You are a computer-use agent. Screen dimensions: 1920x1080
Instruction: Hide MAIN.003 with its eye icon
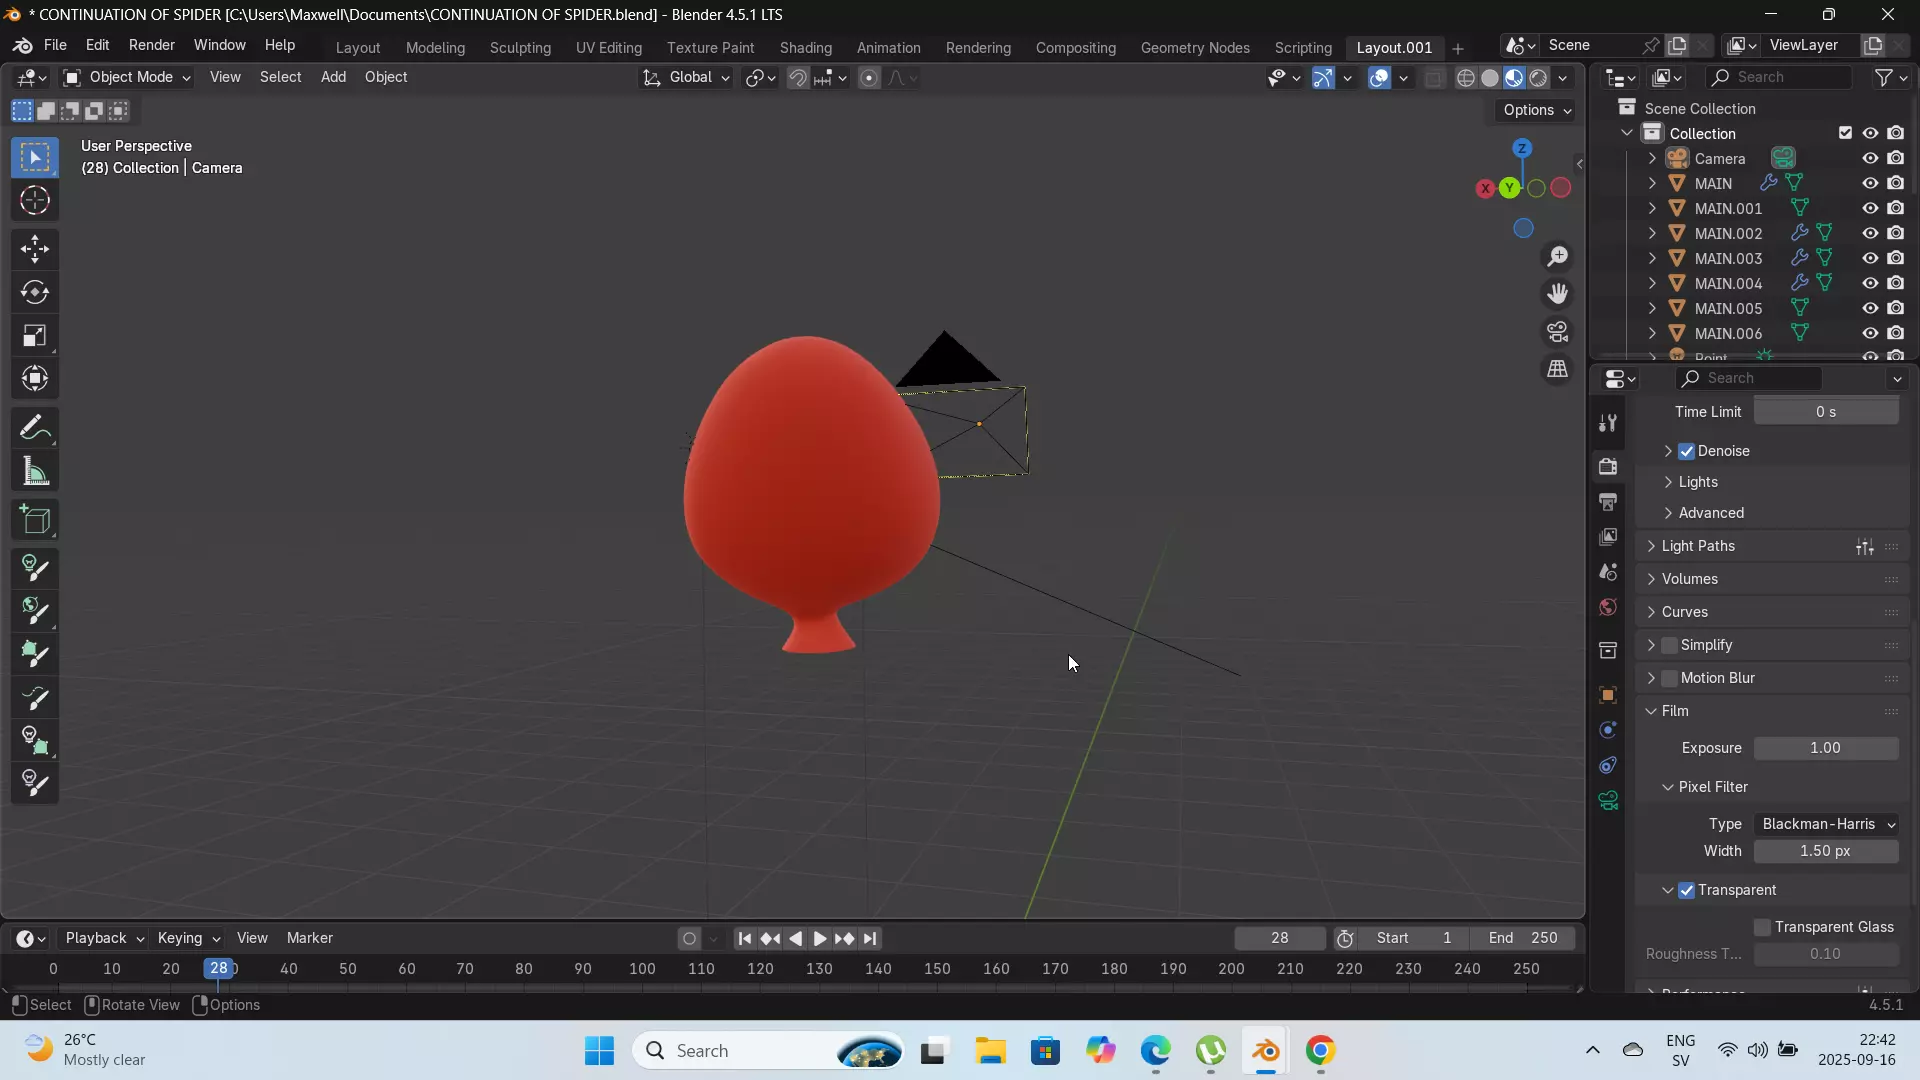1870,258
